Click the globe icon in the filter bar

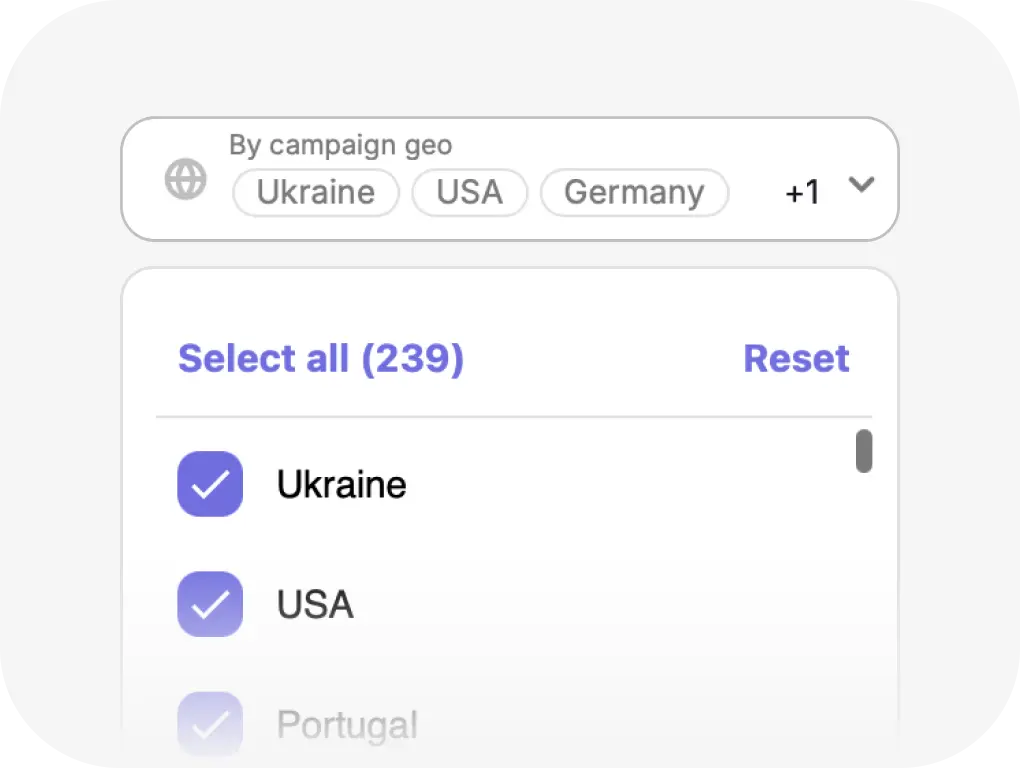coord(185,178)
